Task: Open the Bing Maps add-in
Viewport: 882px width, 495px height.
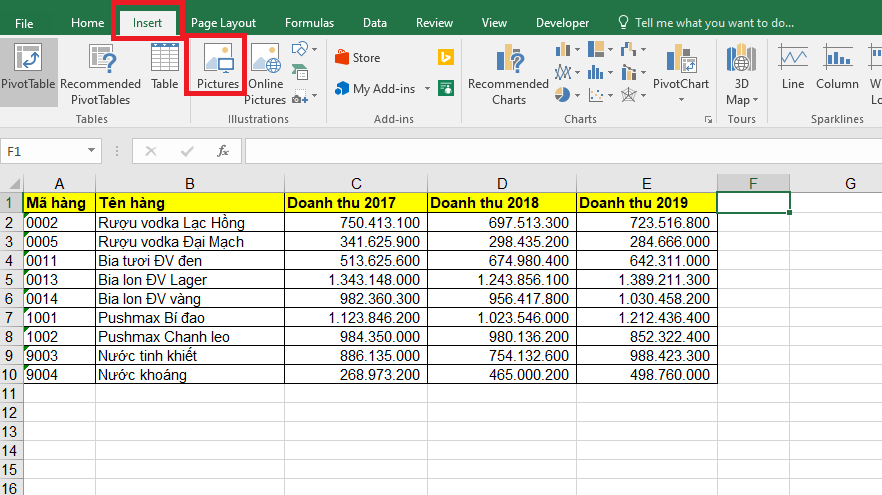Action: [446, 58]
